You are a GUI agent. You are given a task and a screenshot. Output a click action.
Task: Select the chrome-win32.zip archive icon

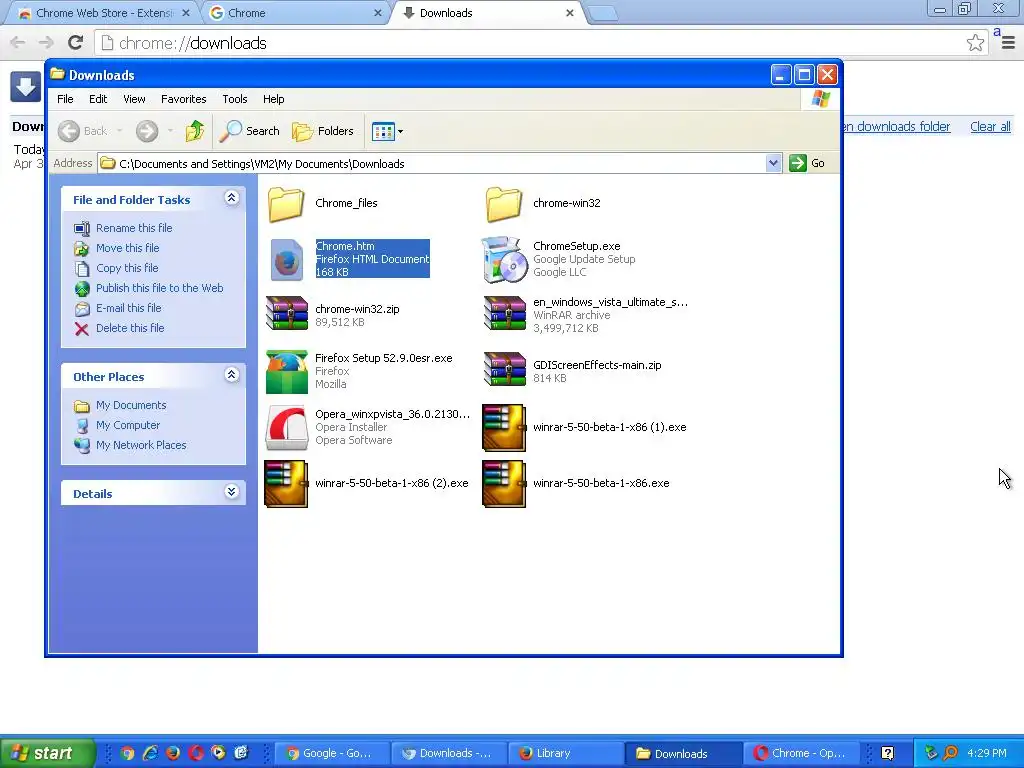click(x=286, y=315)
